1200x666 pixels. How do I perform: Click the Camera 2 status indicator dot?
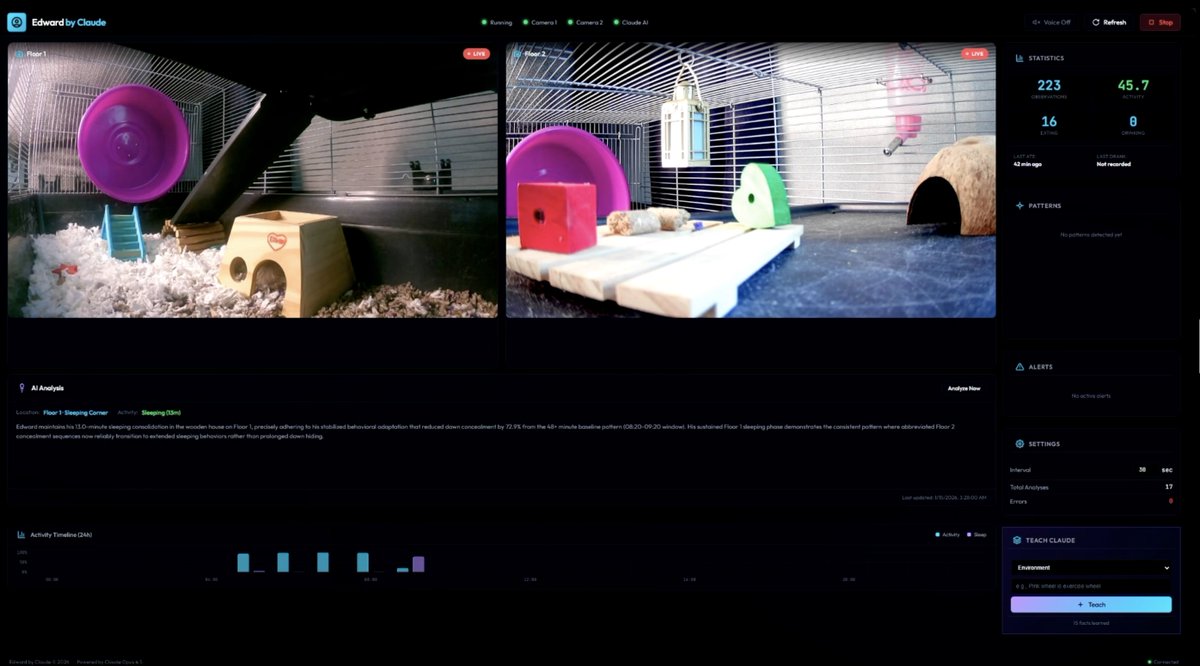pos(570,22)
